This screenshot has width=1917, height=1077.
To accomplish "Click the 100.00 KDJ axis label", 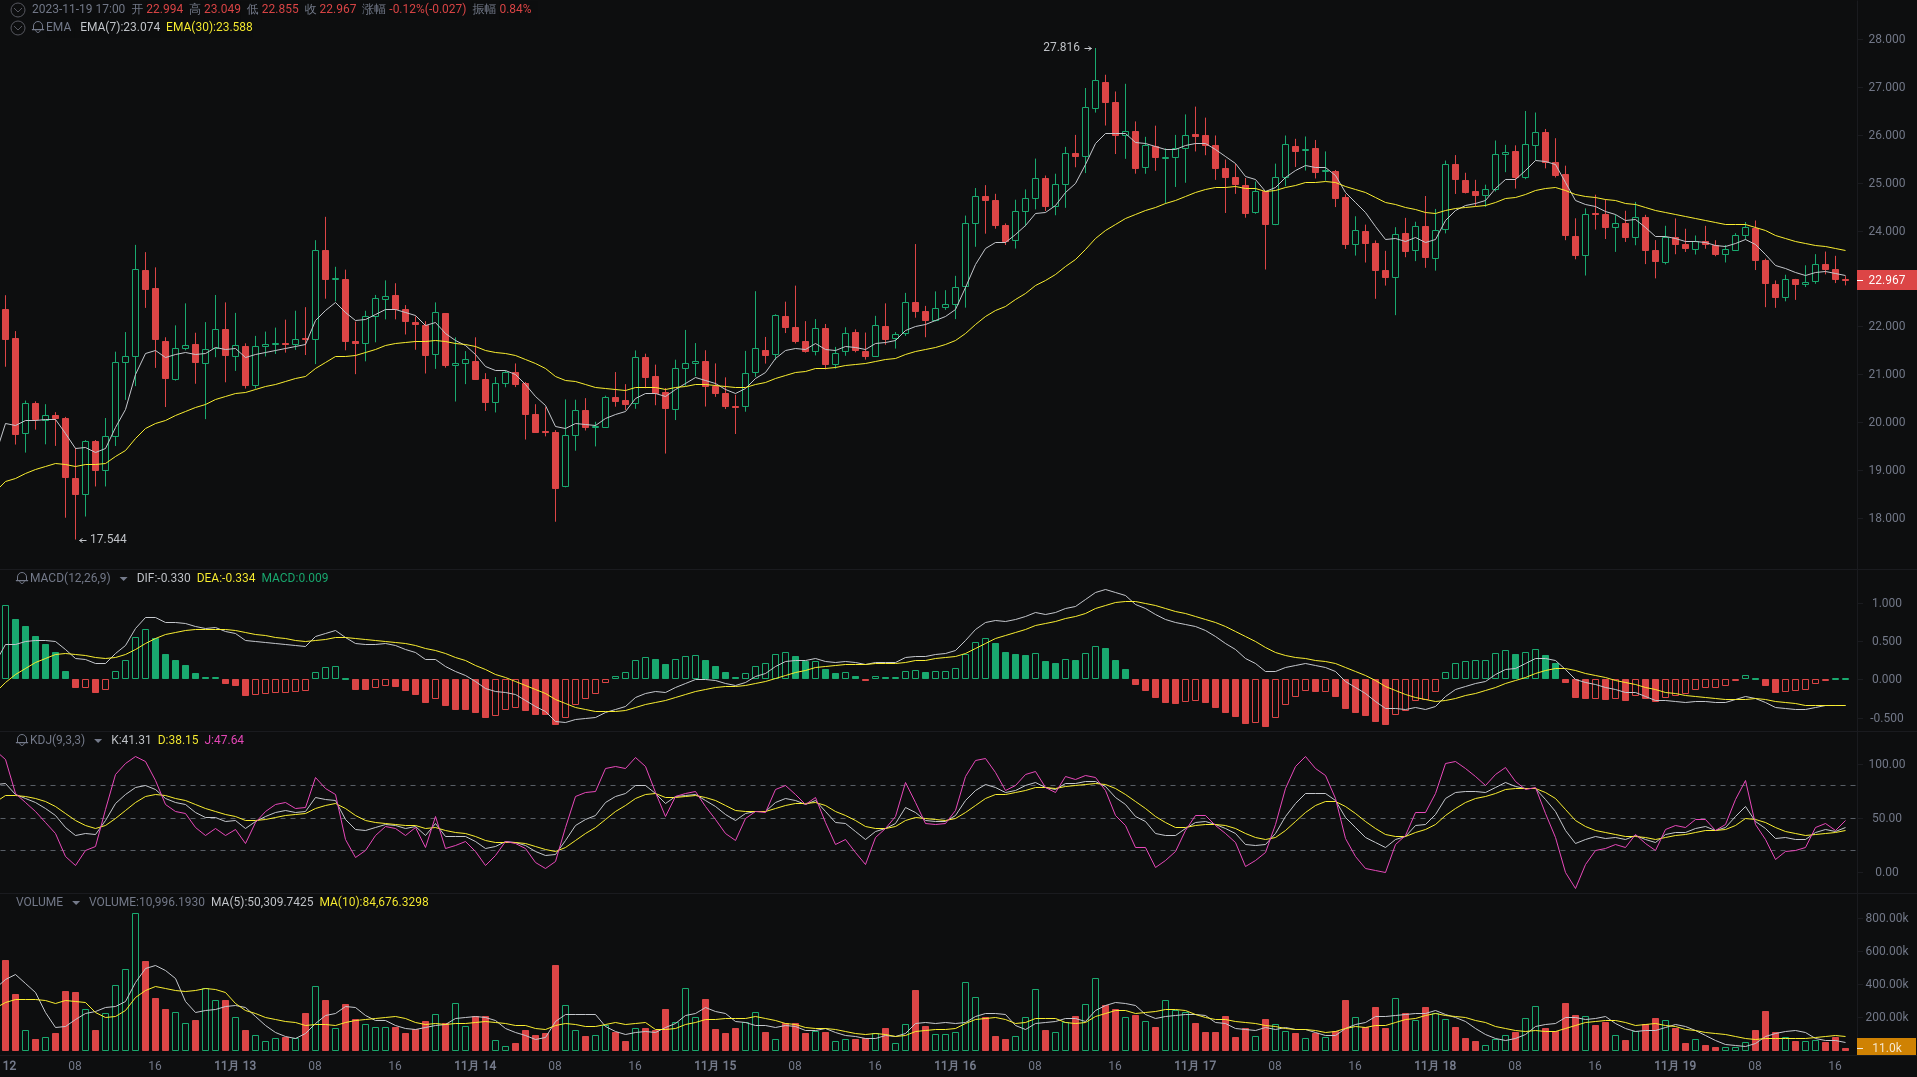I will [1886, 764].
